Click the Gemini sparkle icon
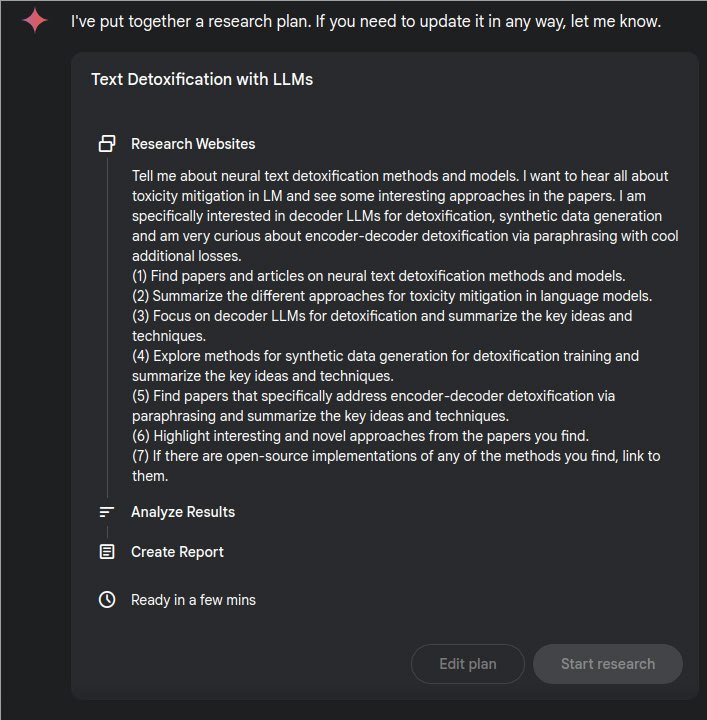The width and height of the screenshot is (707, 720). [35, 21]
